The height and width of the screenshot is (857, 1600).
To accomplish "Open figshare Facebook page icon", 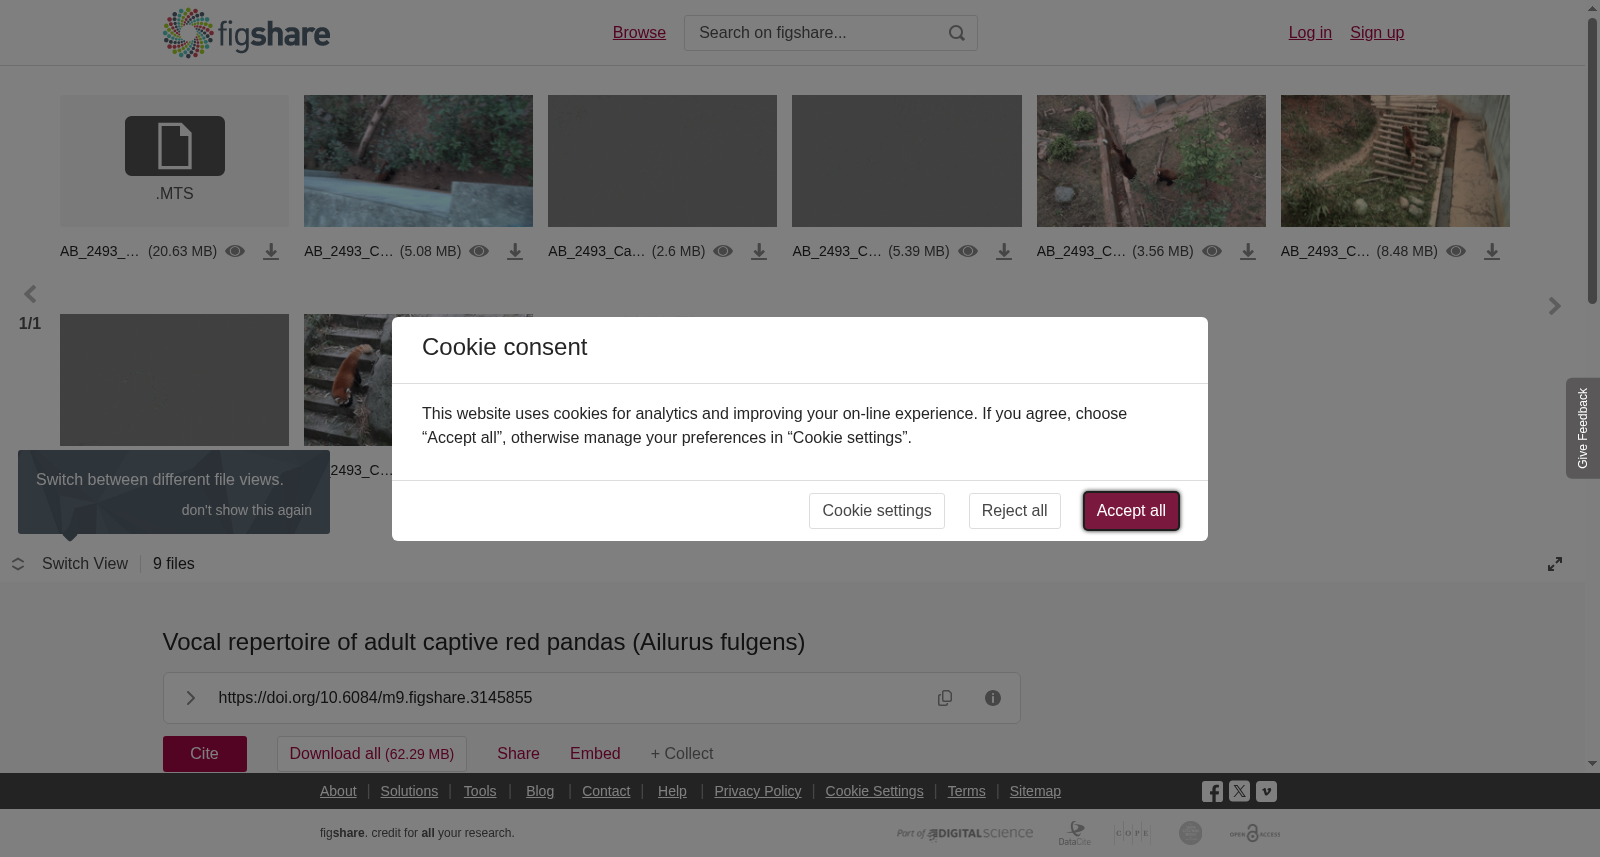I will point(1212,792).
